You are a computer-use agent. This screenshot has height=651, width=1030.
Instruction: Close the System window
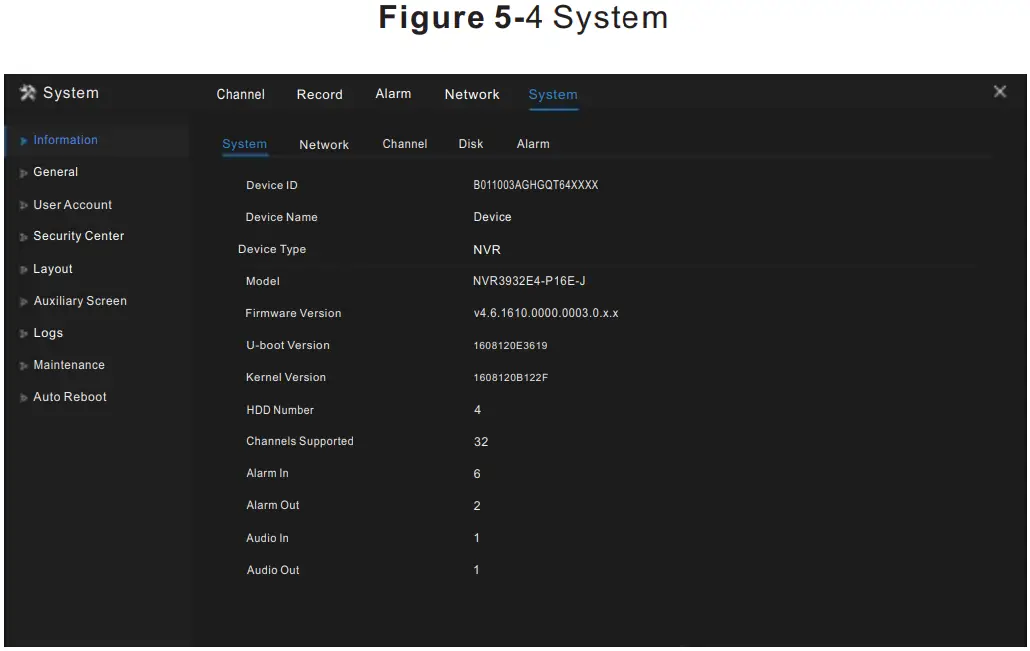(x=999, y=91)
